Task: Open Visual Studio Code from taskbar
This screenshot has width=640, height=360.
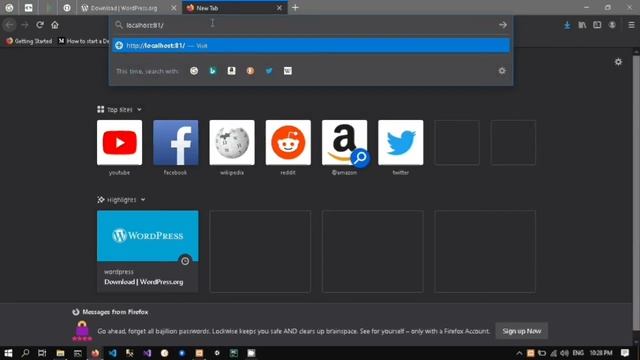Action: click(x=113, y=353)
